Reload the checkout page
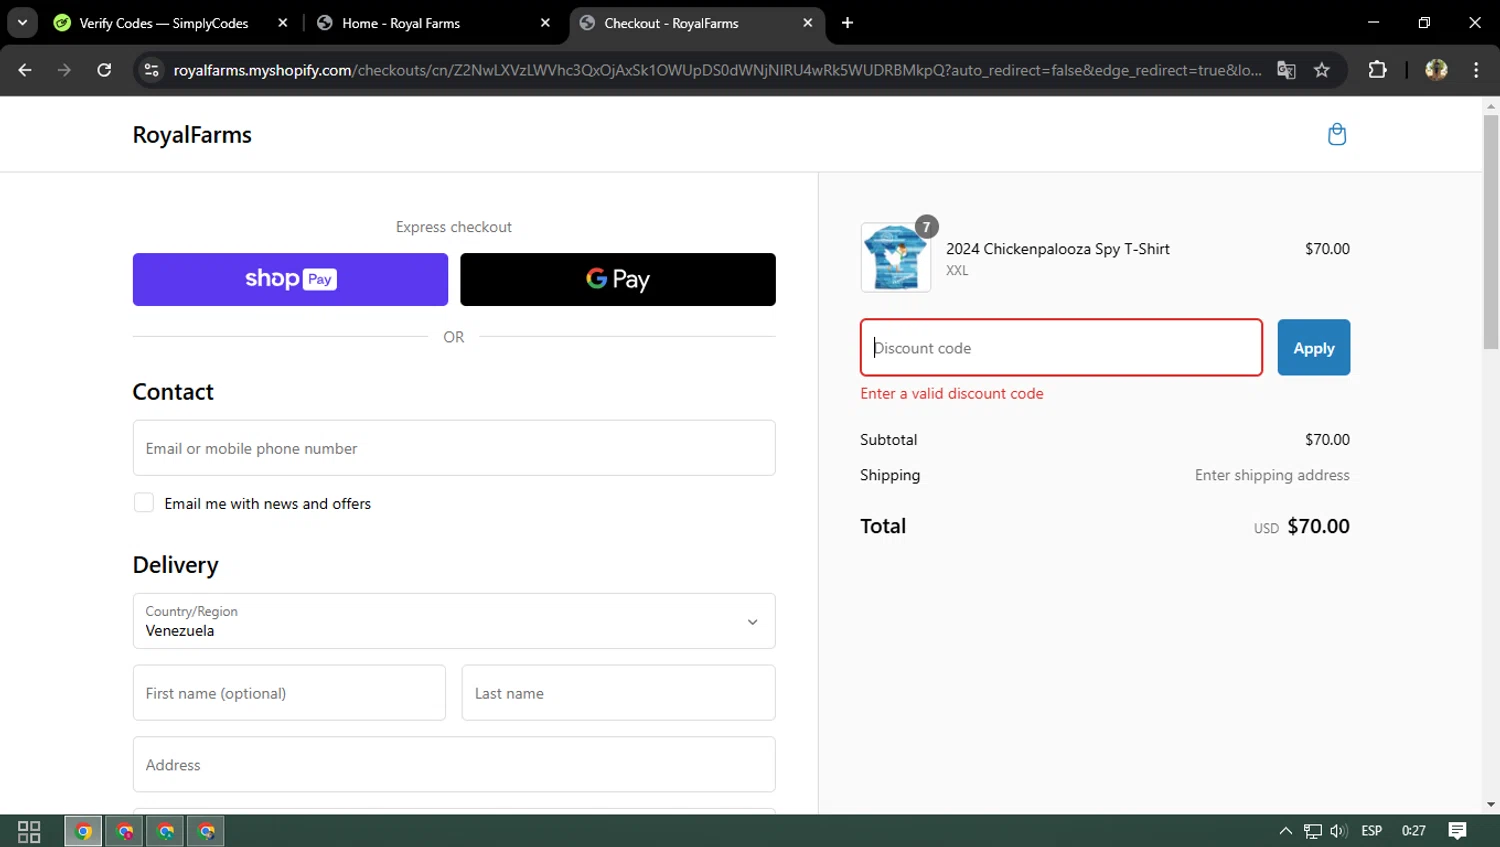 104,70
